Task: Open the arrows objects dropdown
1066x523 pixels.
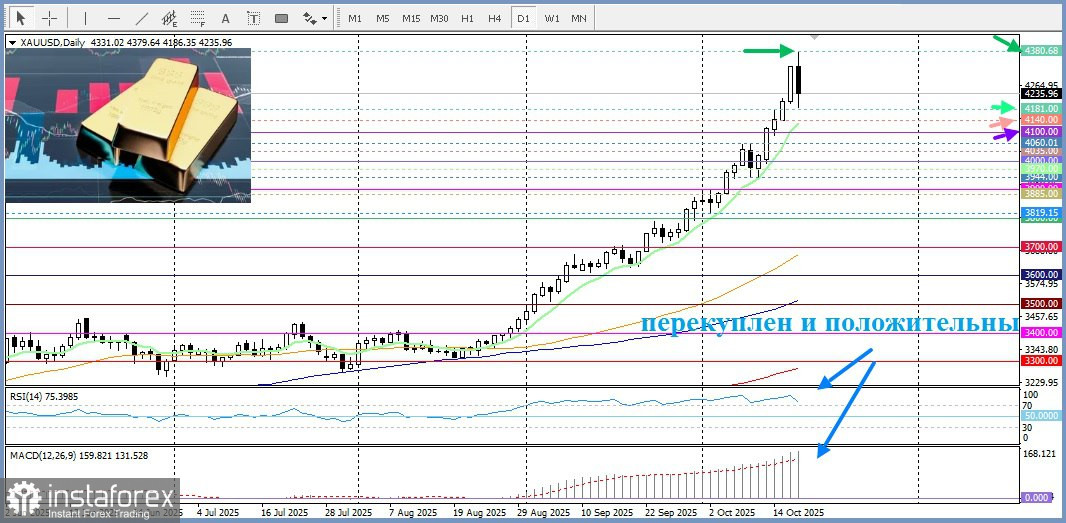Action: [314, 18]
